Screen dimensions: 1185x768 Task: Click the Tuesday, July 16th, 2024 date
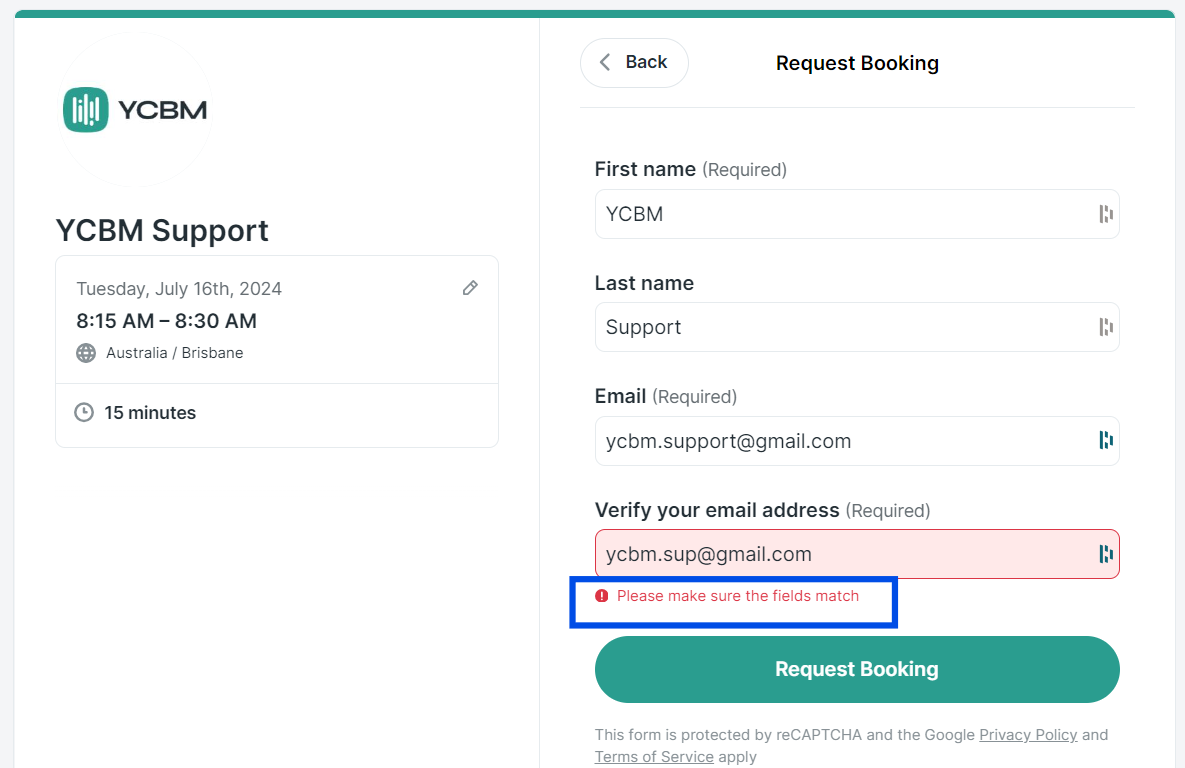[x=179, y=289]
